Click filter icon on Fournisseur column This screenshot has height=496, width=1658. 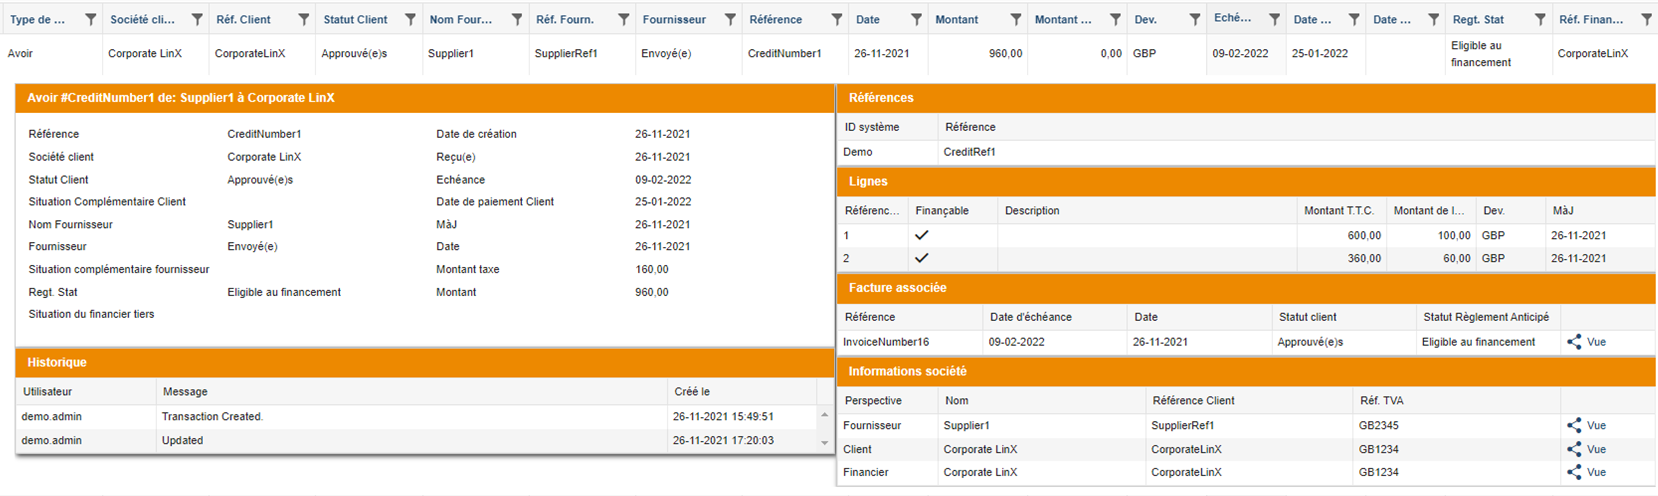point(730,19)
